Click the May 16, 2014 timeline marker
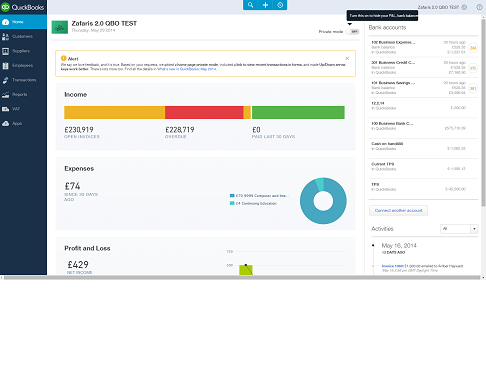 (373, 245)
